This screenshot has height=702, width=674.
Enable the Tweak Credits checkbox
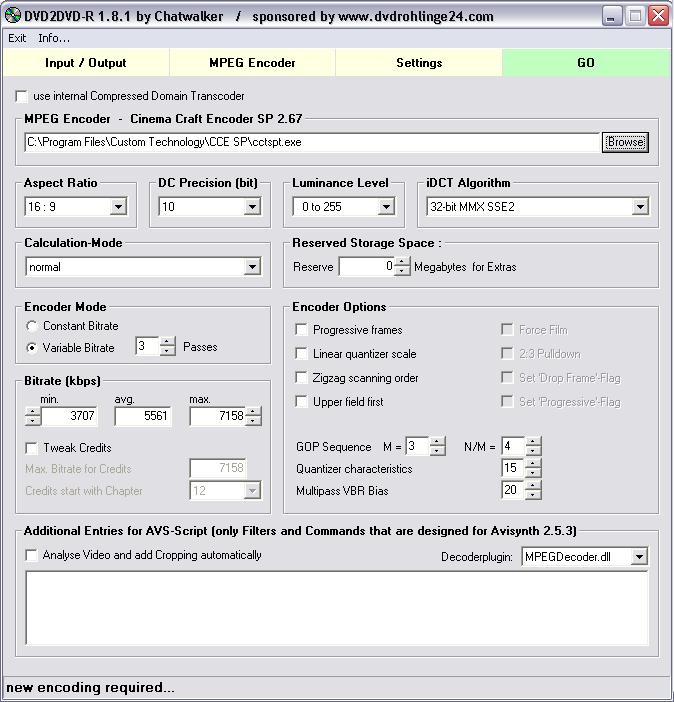pos(31,448)
